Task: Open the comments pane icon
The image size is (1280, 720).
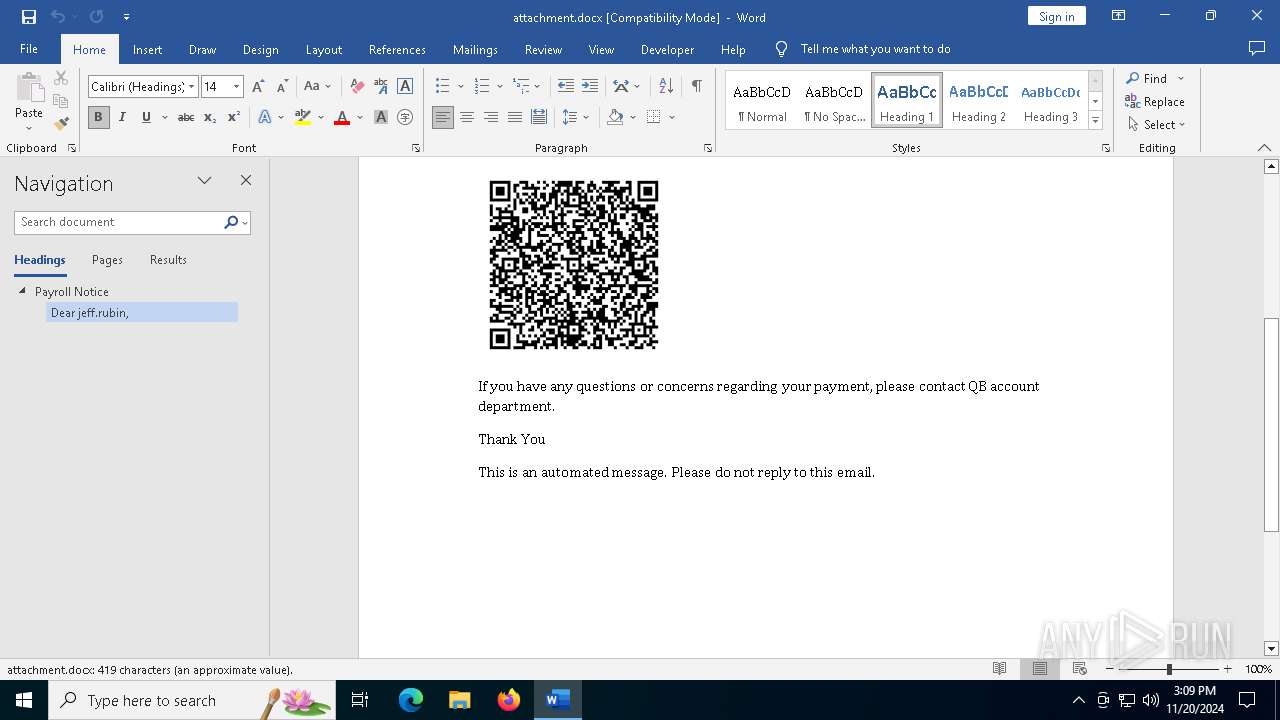Action: 1257,48
